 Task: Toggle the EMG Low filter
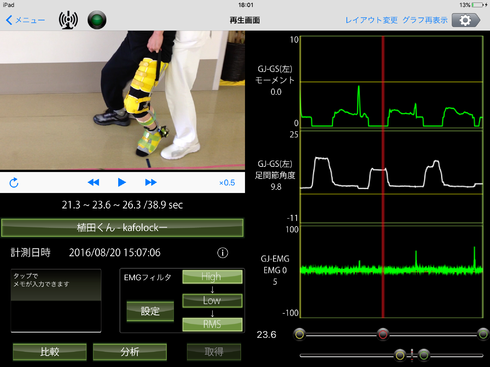click(x=212, y=300)
